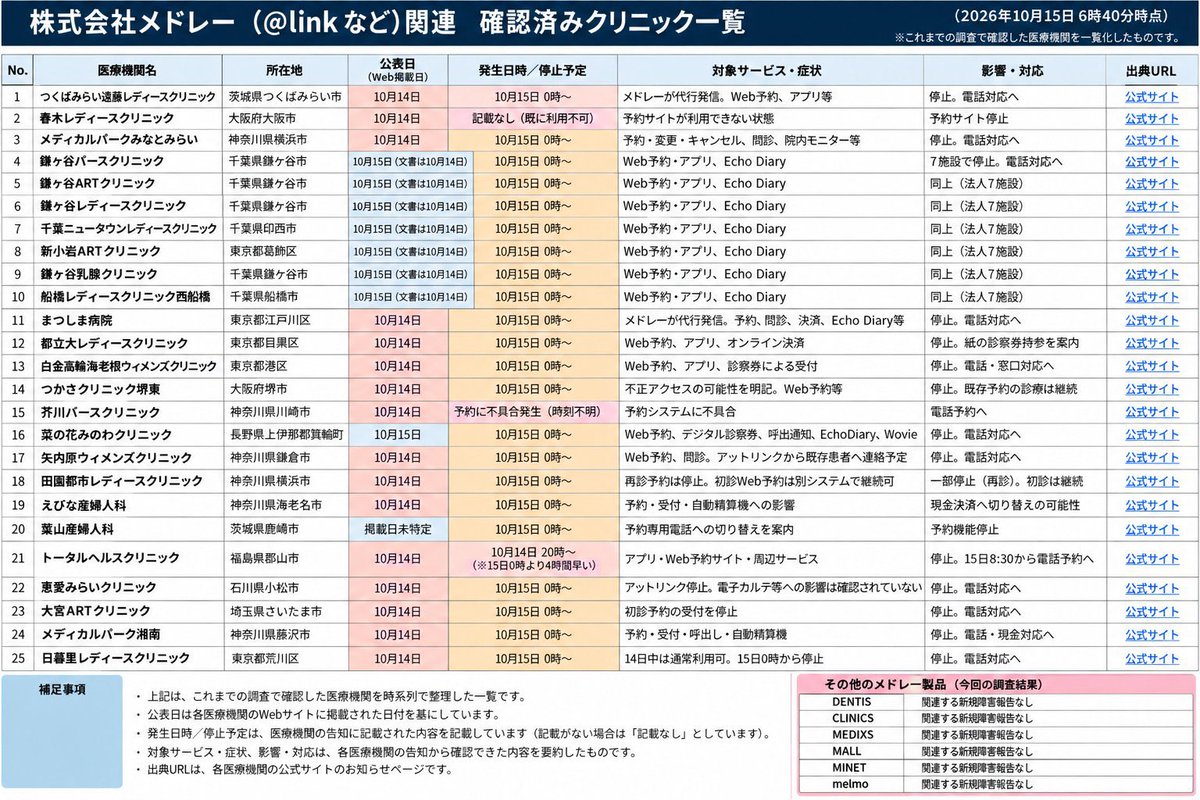The image size is (1200, 800).
Task: Select the DENTIS product cell
Action: point(852,702)
